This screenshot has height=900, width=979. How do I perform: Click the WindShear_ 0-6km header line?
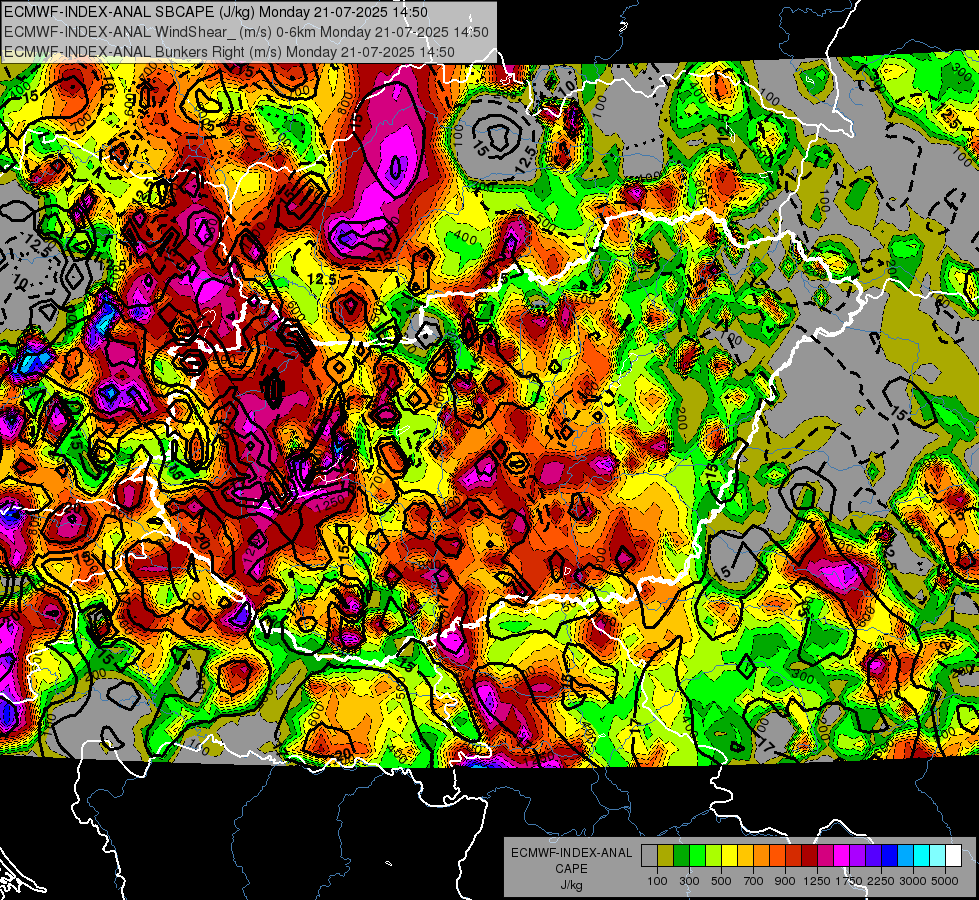coord(246,32)
